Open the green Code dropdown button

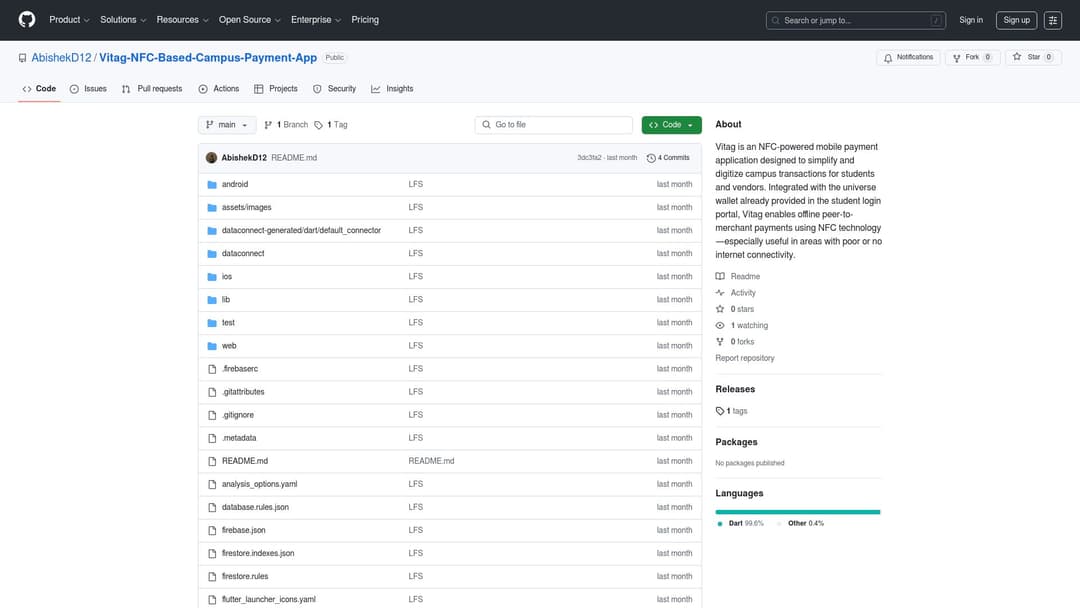672,125
